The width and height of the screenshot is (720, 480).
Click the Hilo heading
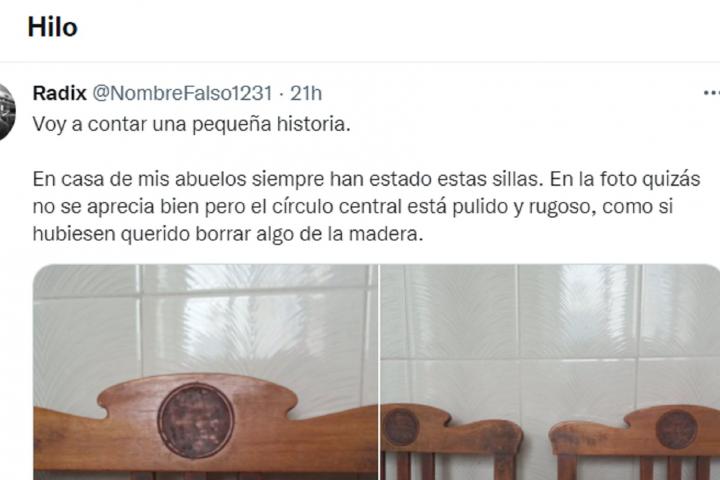pyautogui.click(x=52, y=27)
